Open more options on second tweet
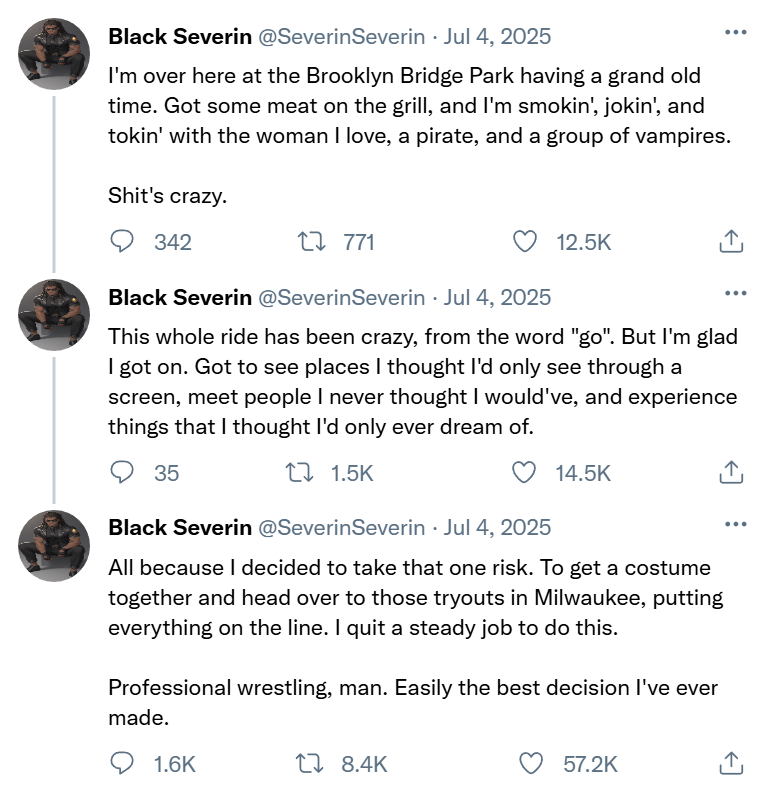Screen dimensions: 768x795 point(735,294)
